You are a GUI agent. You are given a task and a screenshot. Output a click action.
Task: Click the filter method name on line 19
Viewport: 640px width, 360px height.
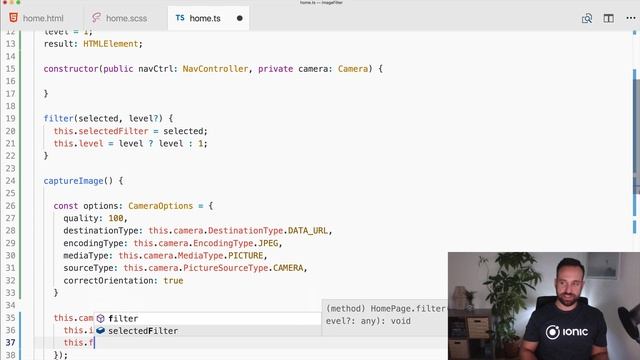pyautogui.click(x=58, y=118)
